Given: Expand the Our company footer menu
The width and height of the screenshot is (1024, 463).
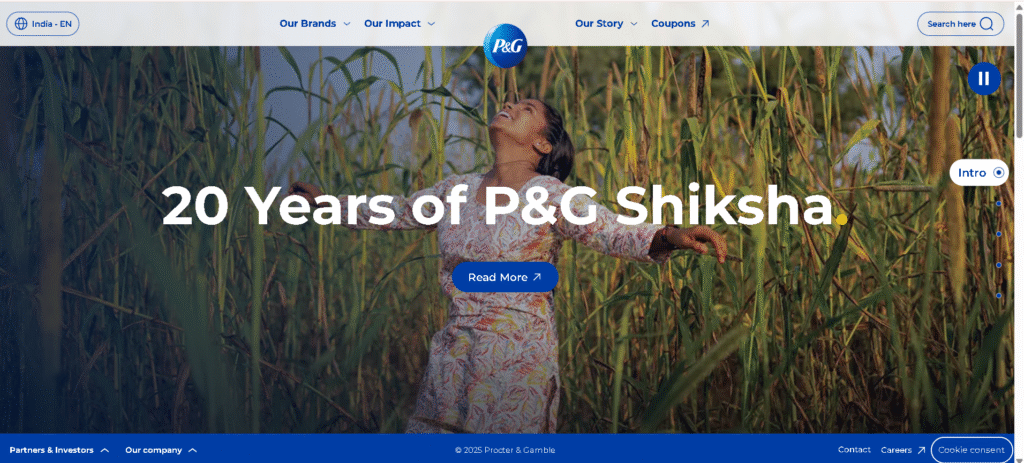Looking at the screenshot, I should [x=161, y=450].
